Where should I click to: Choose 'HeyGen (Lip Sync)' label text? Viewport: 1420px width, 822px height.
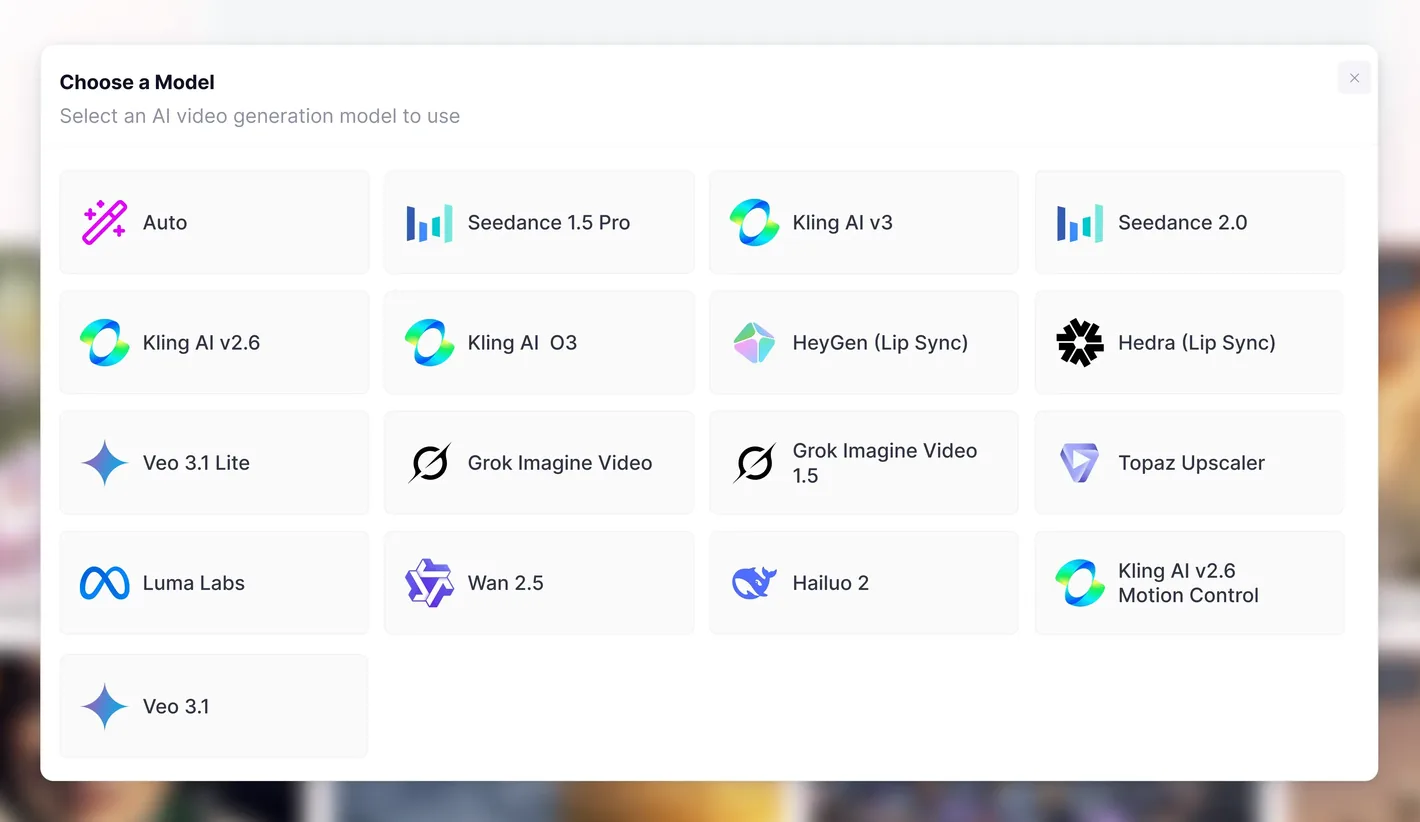pos(881,343)
